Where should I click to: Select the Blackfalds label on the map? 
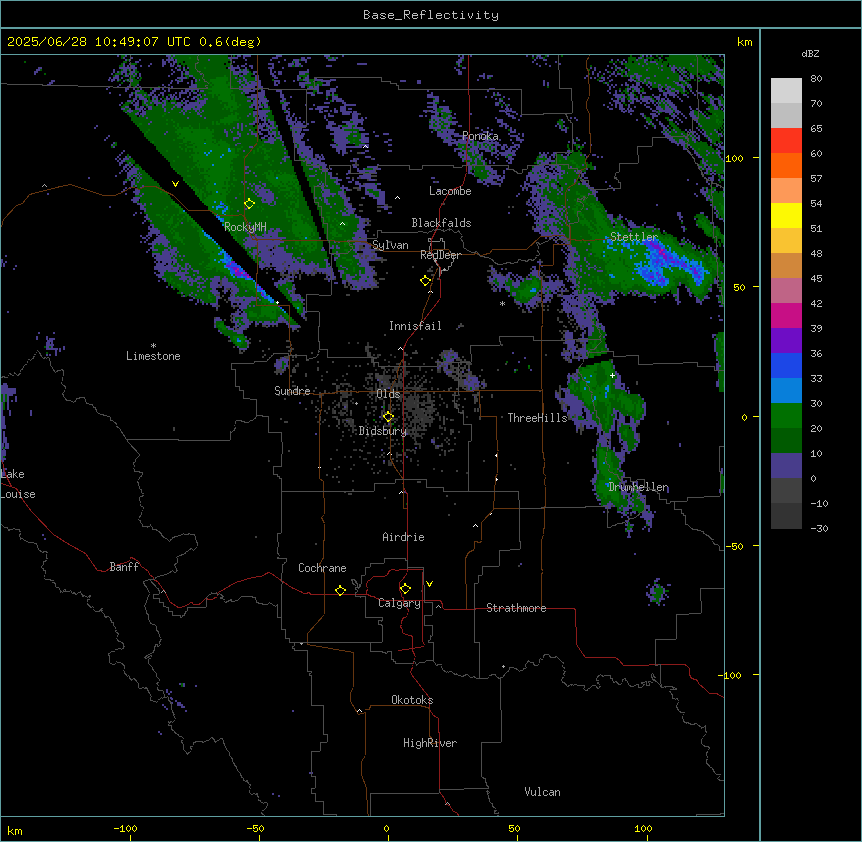(x=441, y=223)
